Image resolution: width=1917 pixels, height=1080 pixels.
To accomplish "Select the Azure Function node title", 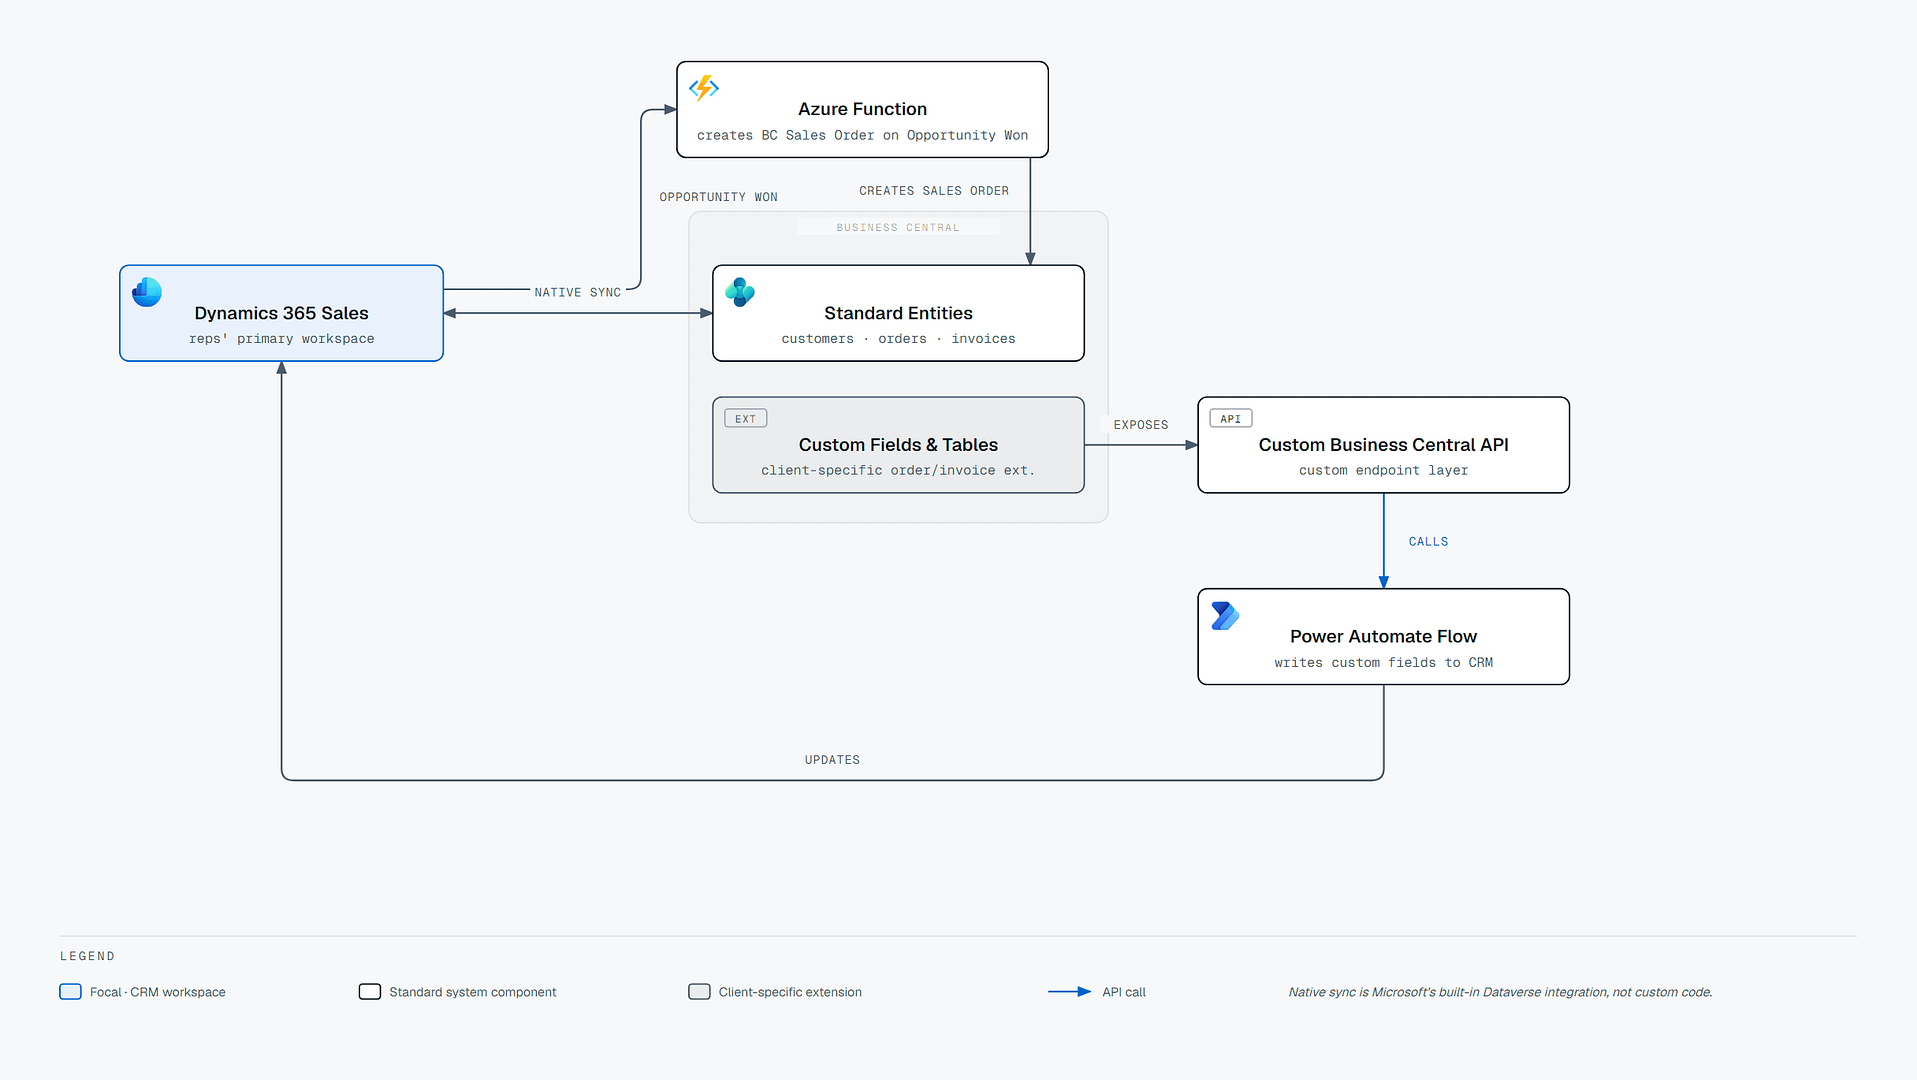I will [862, 109].
